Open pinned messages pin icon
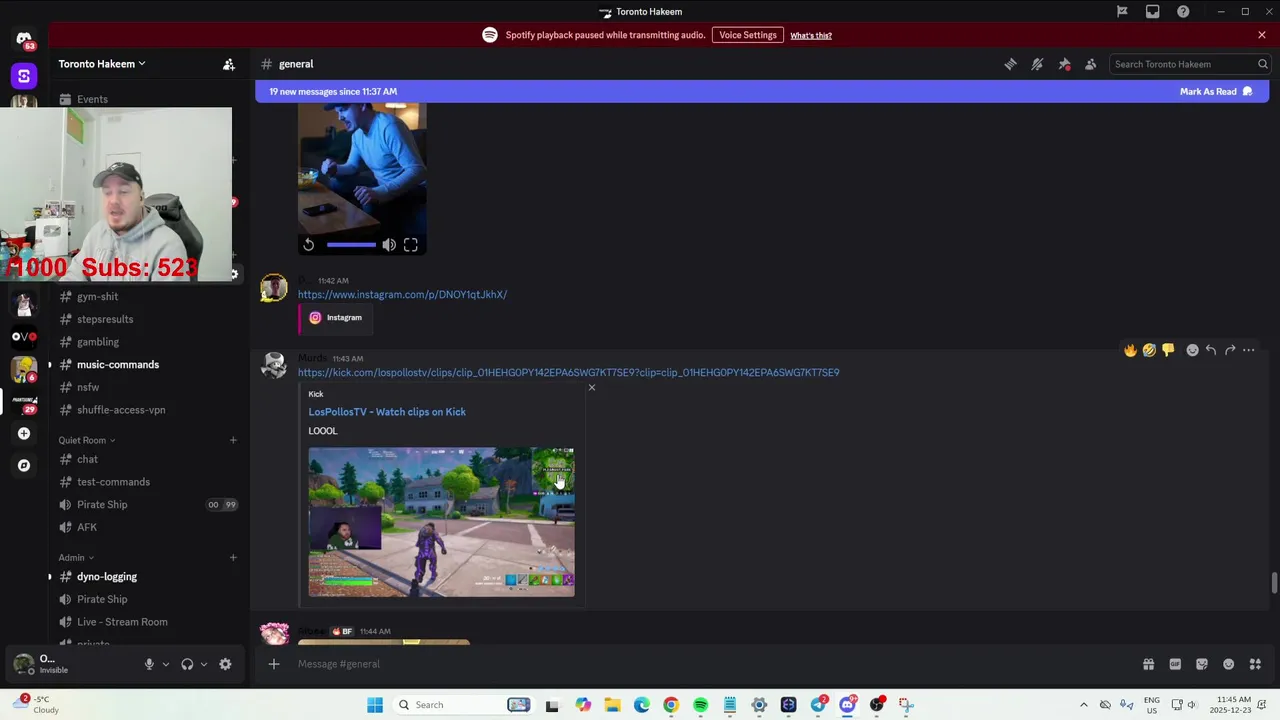Viewport: 1280px width, 720px height. point(1064,64)
